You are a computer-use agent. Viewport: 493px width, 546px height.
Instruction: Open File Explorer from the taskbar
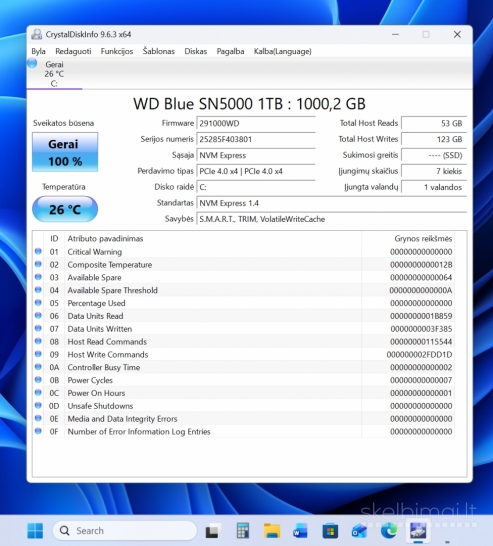click(272, 531)
